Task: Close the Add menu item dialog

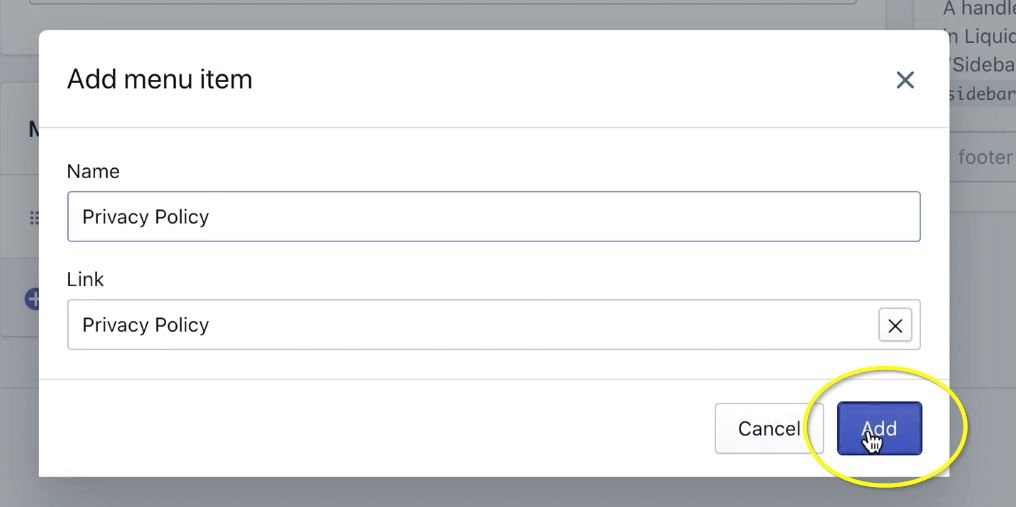Action: point(905,80)
